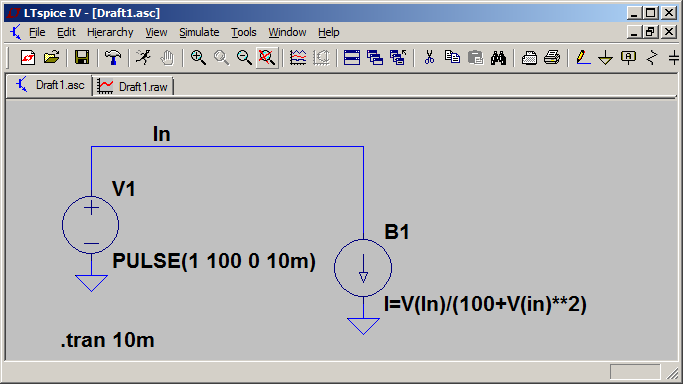Screen dimensions: 683x384
Task: Select the Draw Wire pencil tool
Action: tap(583, 57)
